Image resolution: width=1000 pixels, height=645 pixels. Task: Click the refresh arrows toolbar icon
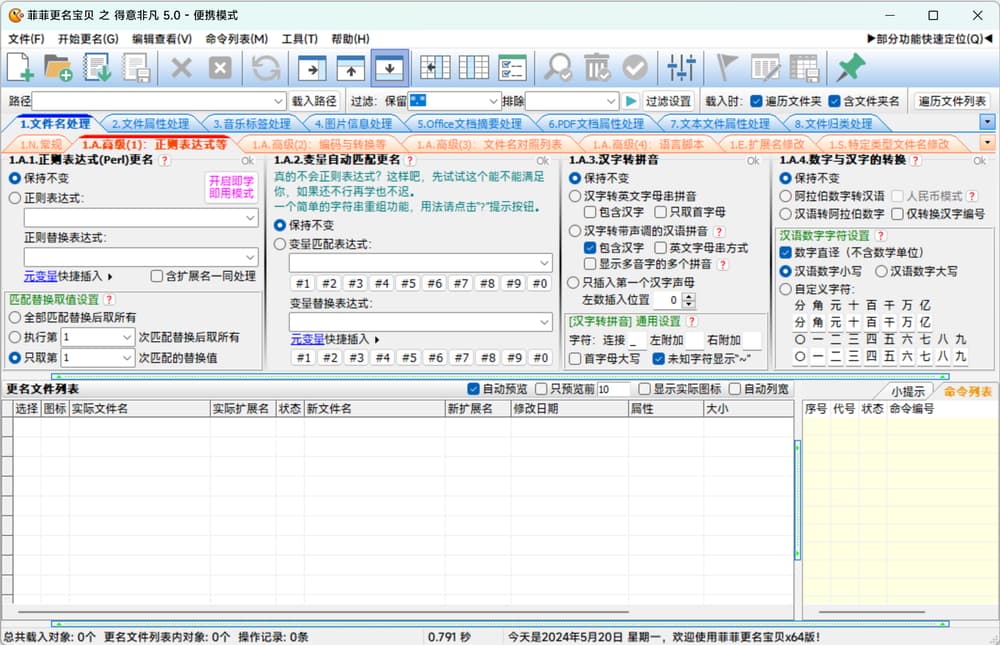coord(266,68)
